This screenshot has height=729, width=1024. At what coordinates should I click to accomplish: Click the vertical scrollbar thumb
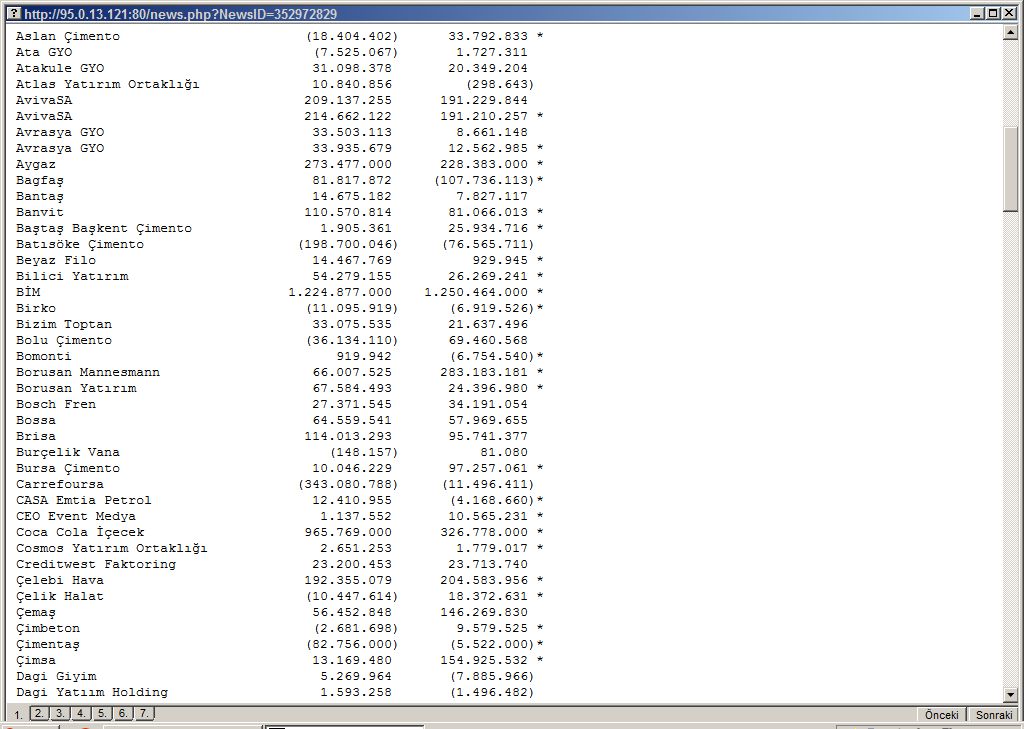coord(1010,169)
